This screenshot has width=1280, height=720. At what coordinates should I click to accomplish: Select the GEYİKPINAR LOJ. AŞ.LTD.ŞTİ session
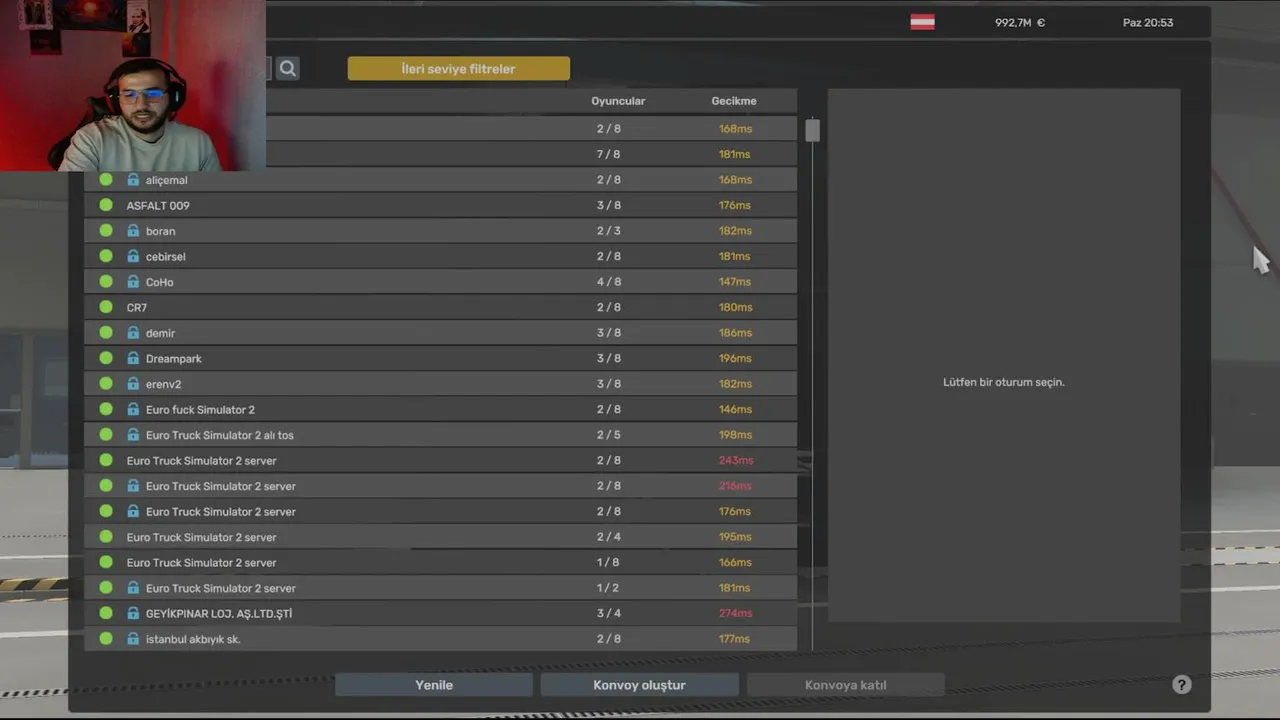(440, 613)
